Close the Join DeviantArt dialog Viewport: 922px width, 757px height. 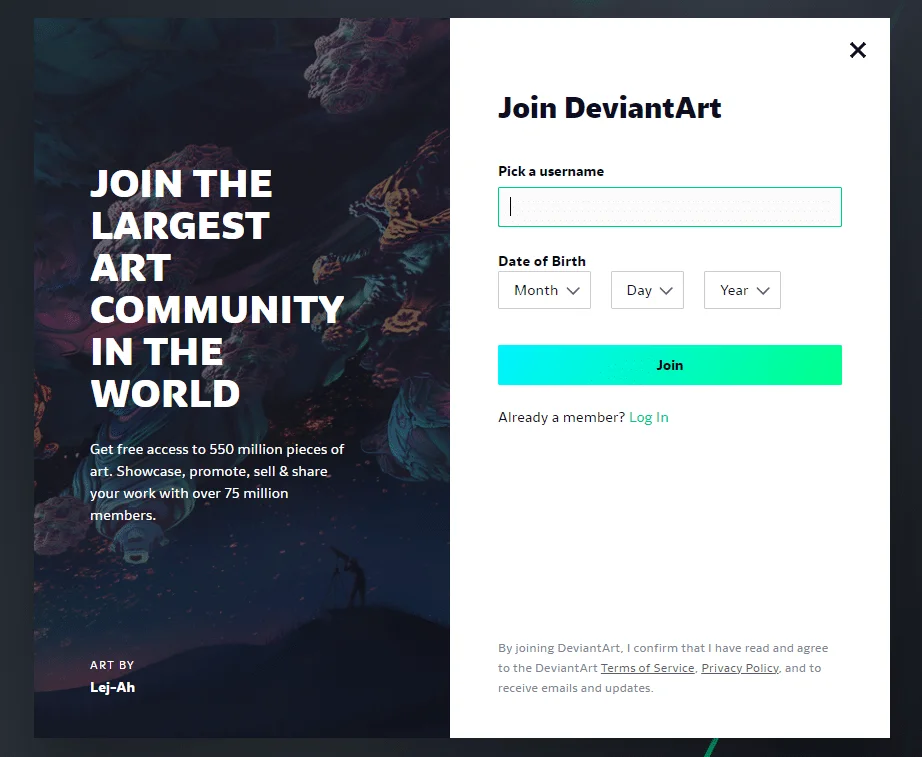click(858, 50)
